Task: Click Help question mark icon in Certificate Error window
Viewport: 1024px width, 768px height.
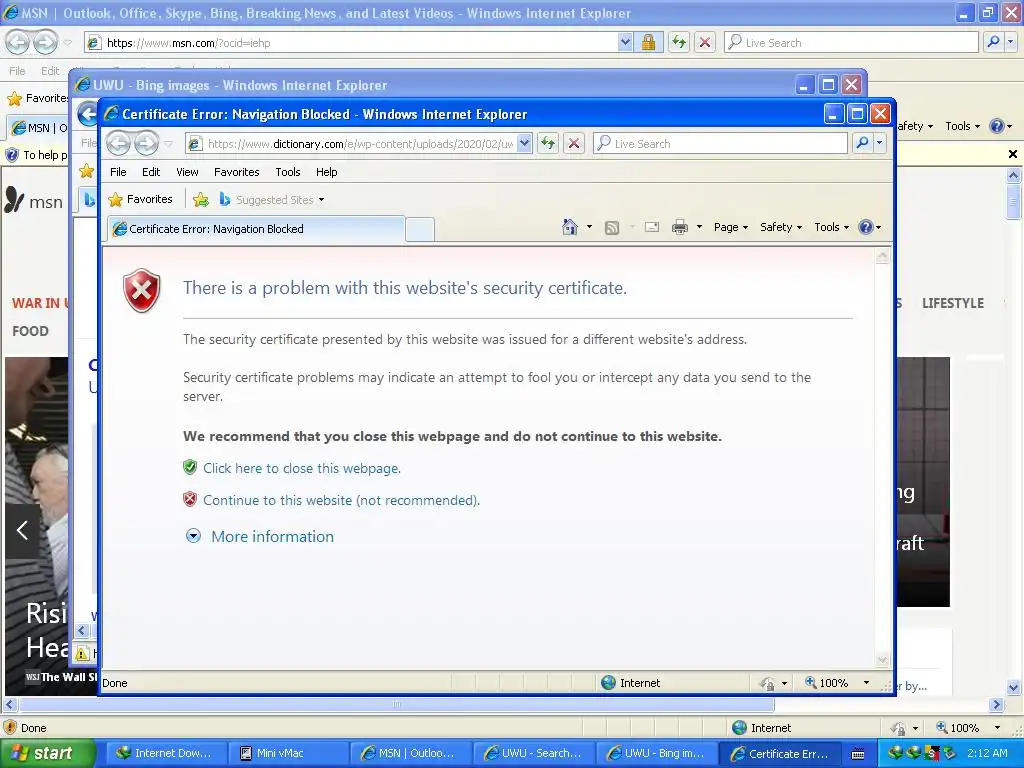Action: [x=866, y=227]
